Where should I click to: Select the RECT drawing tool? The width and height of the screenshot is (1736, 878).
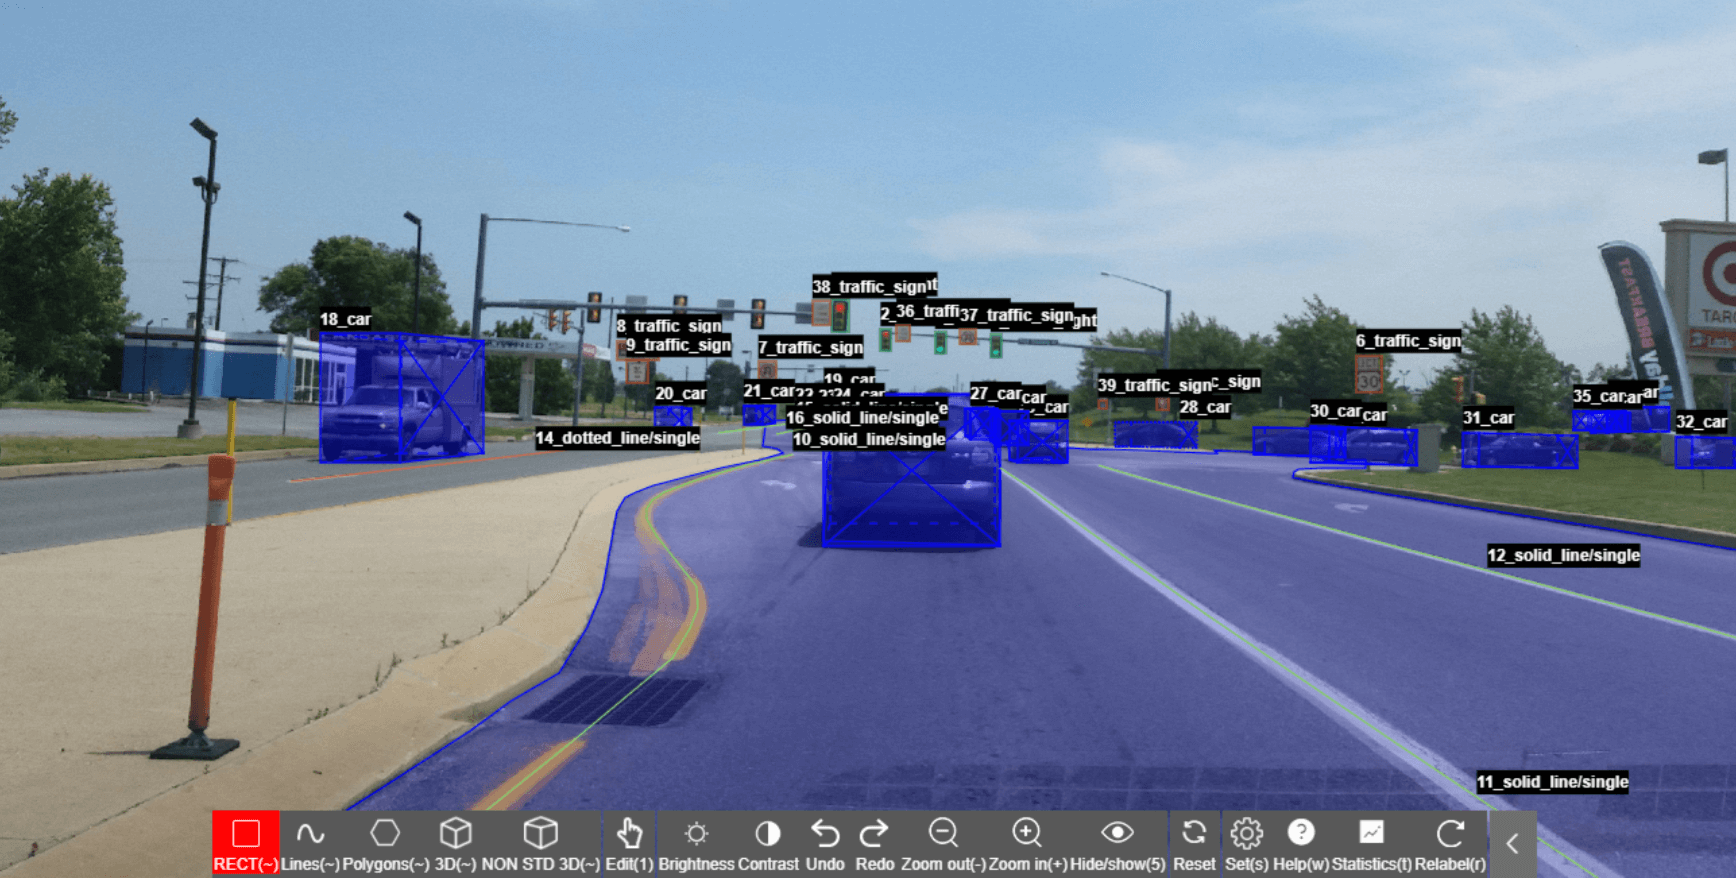click(x=245, y=841)
